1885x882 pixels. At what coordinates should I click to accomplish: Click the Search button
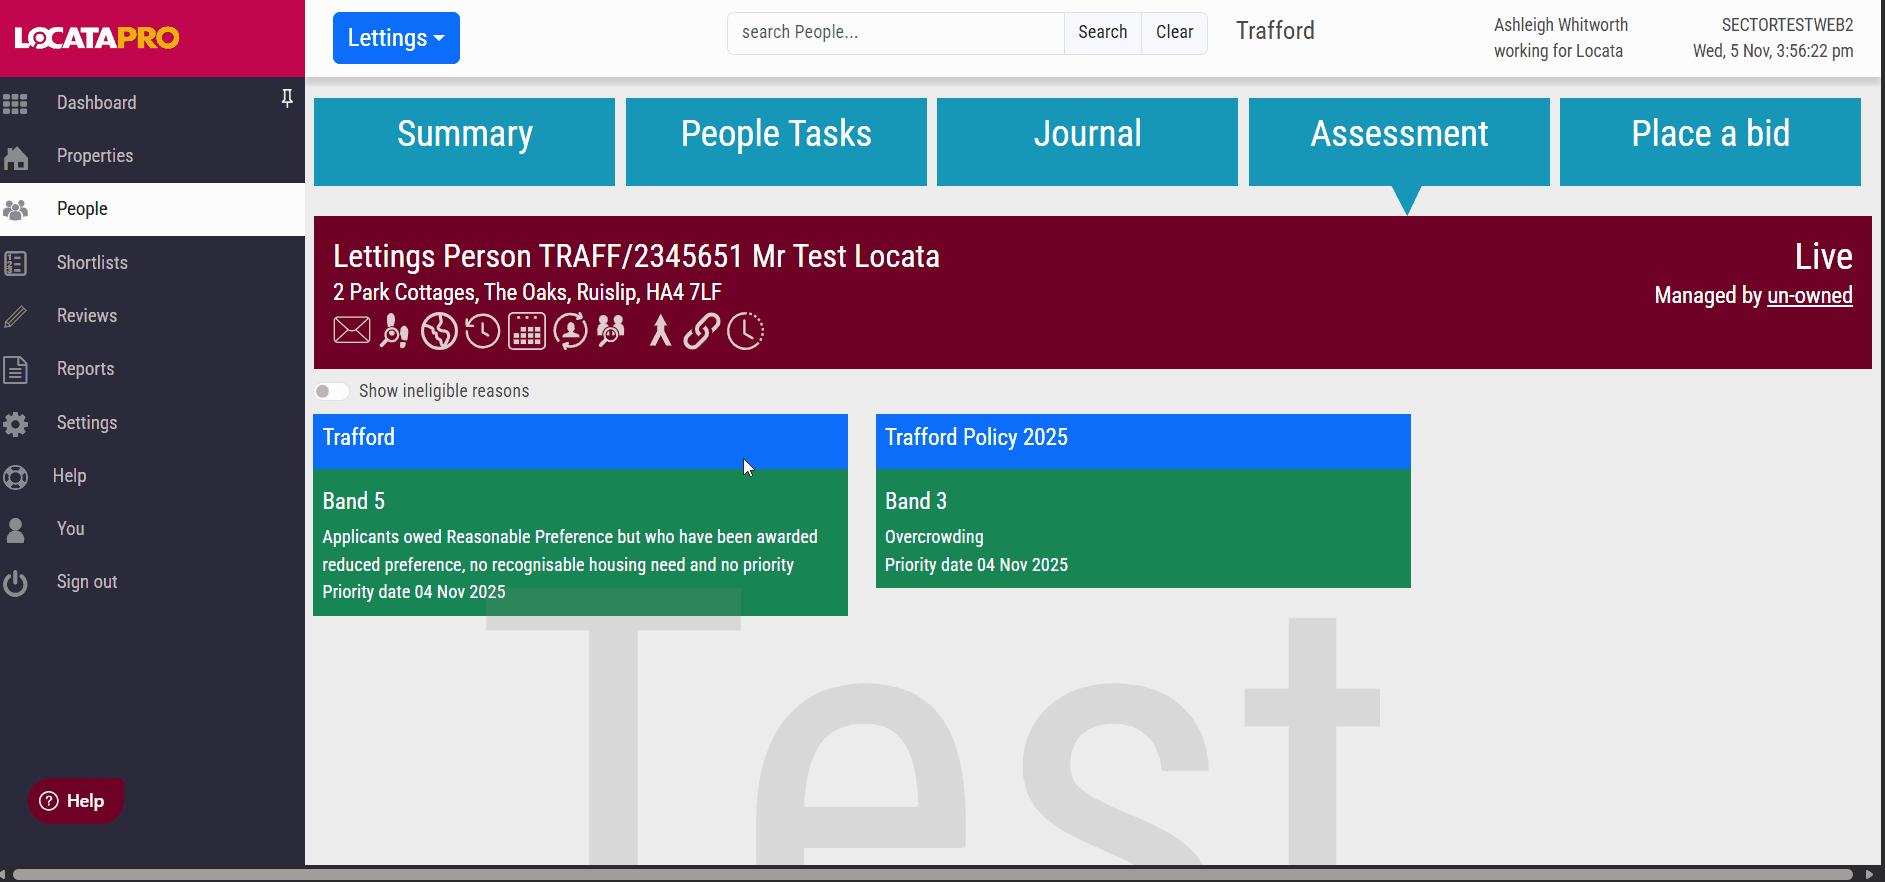[x=1102, y=33]
